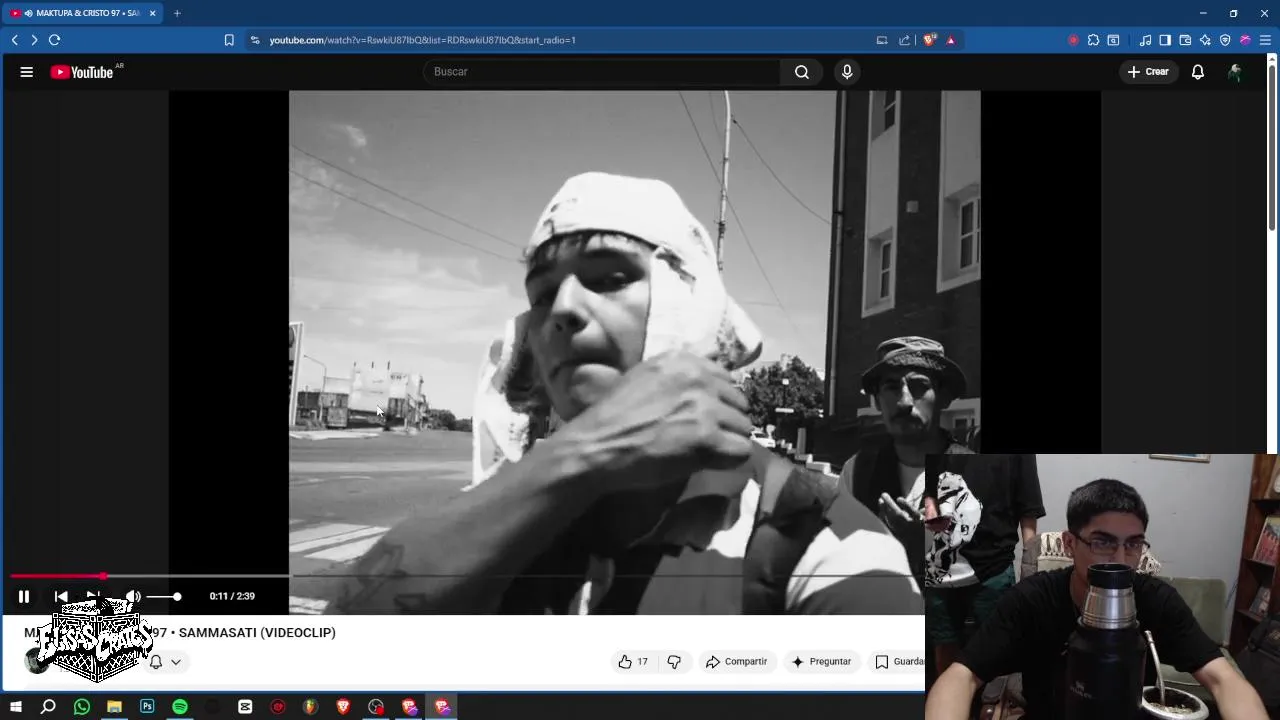Go to the previous video in the playlist

click(x=61, y=596)
